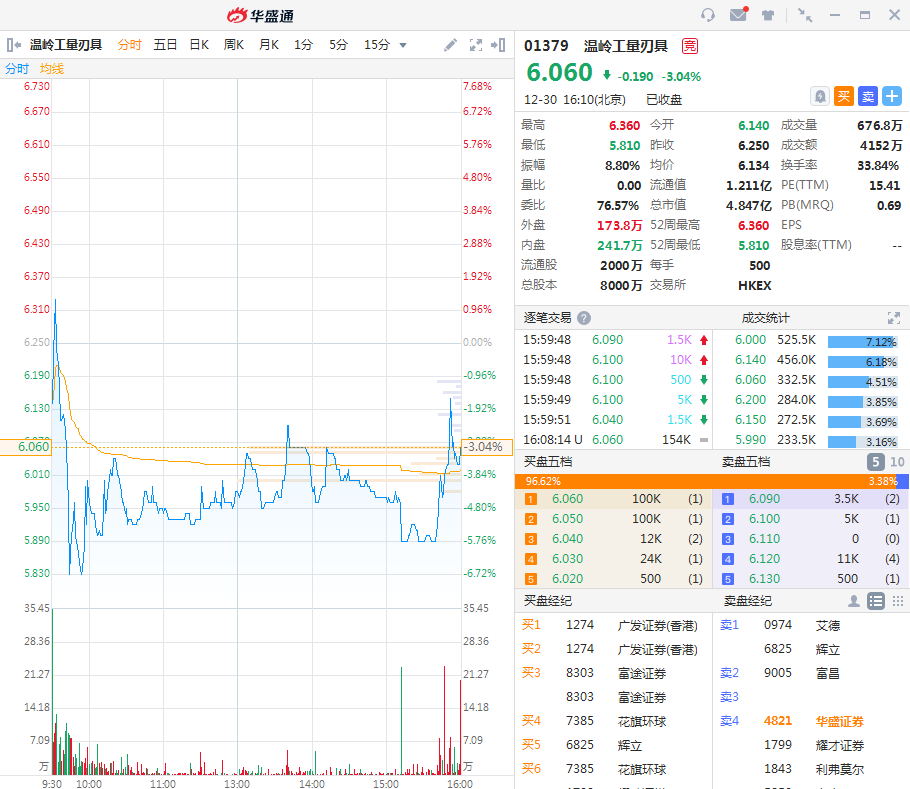The image size is (910, 789).
Task: Select the 逐笔交易 header
Action: point(547,318)
